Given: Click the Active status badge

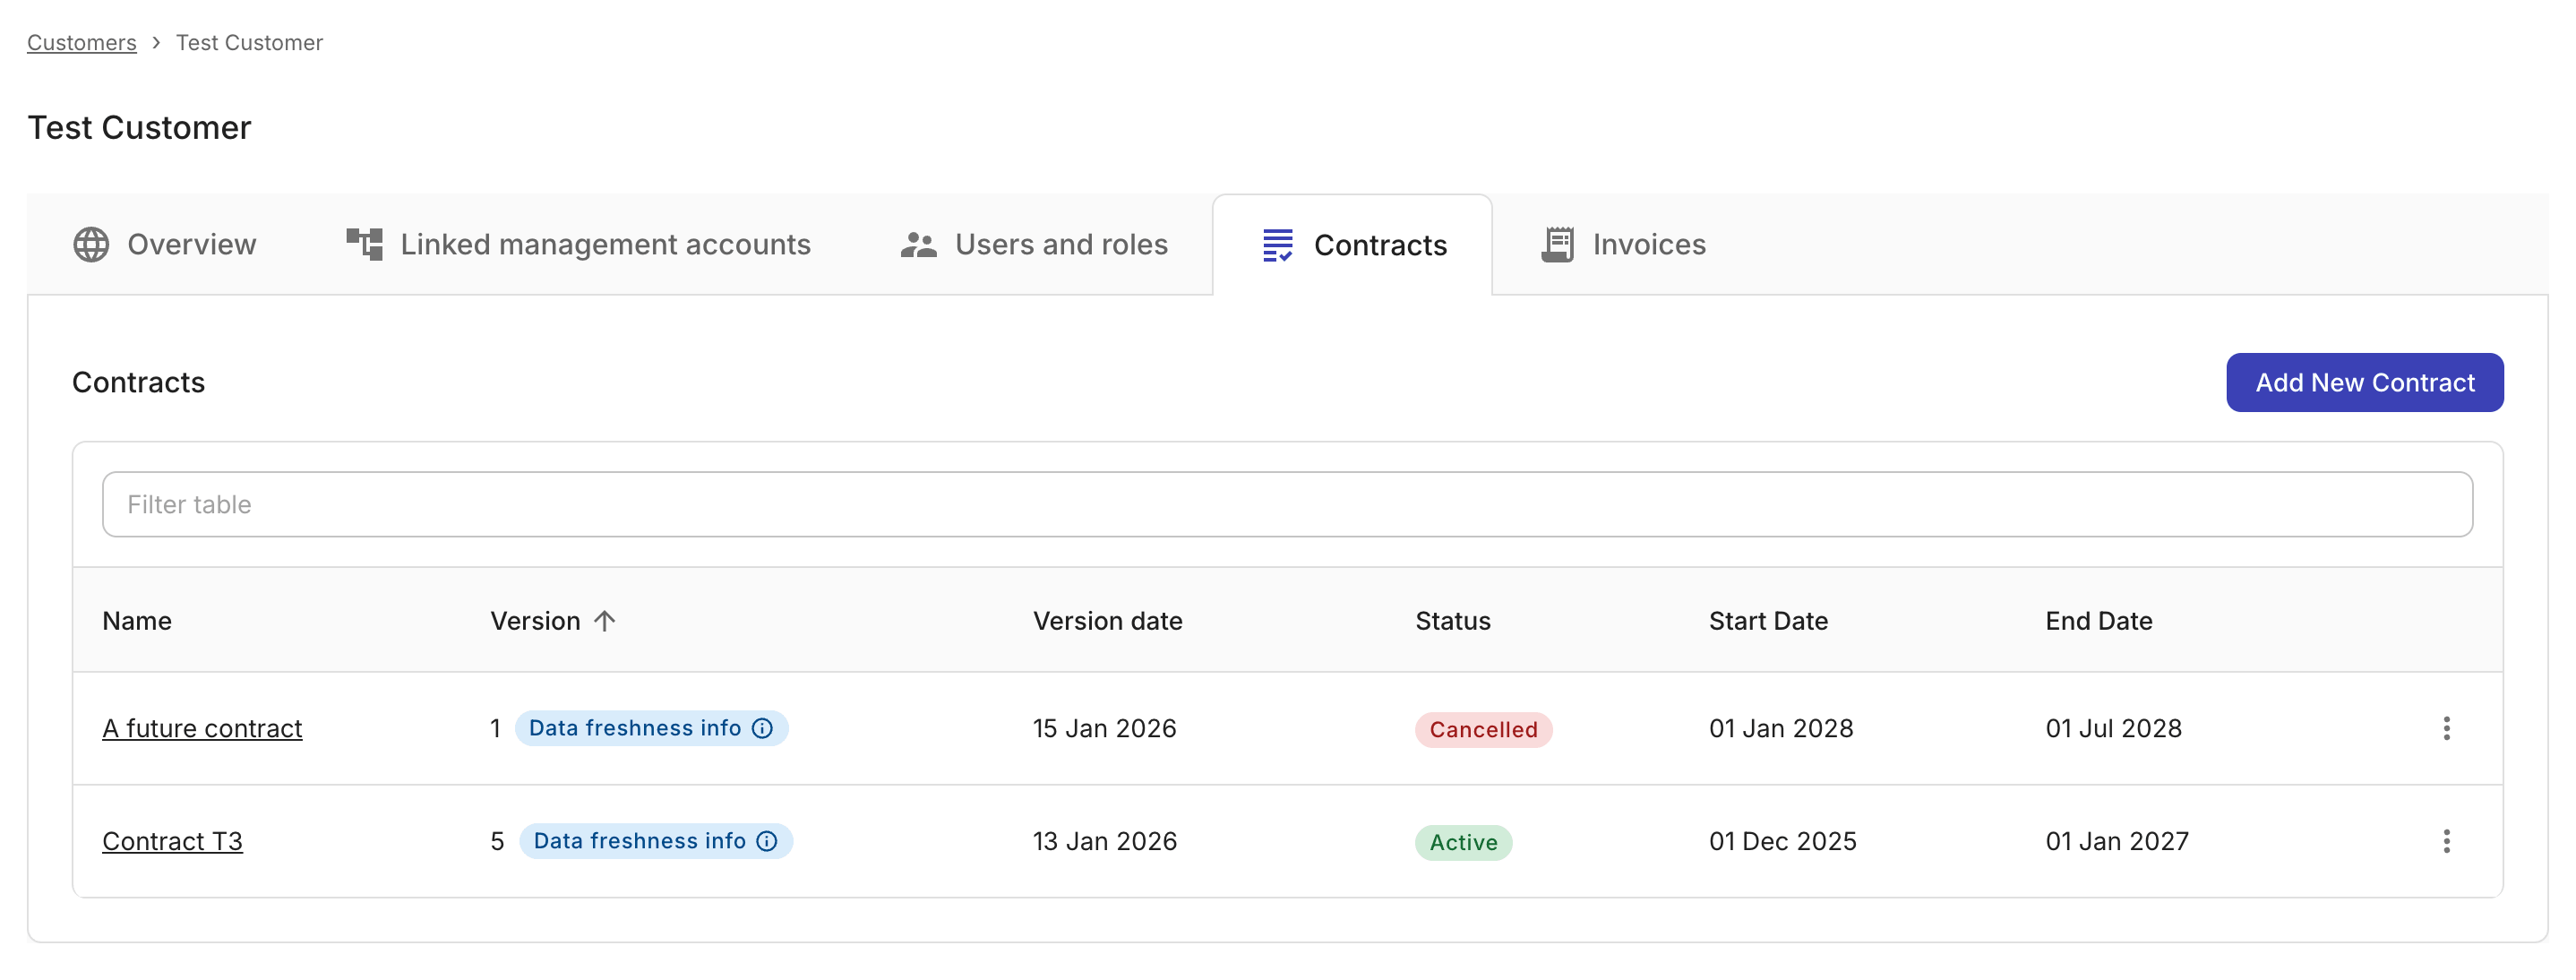Looking at the screenshot, I should pos(1463,843).
